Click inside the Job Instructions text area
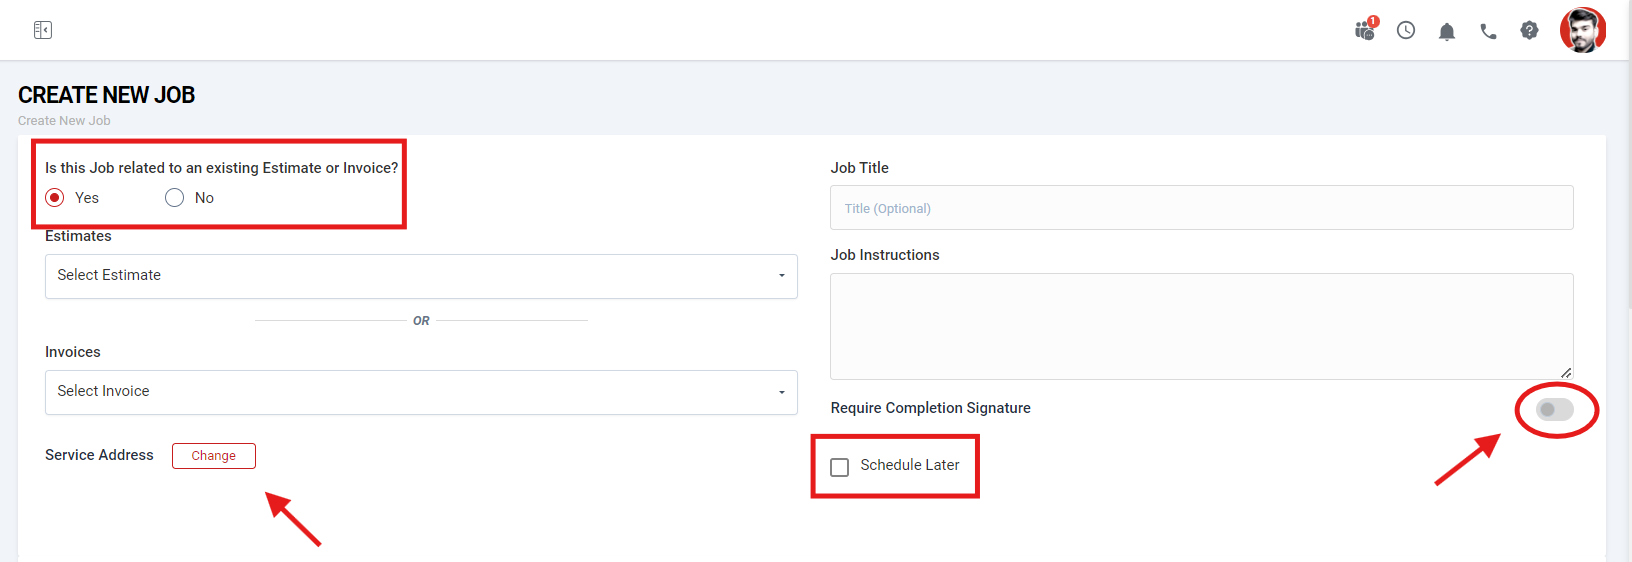The width and height of the screenshot is (1632, 562). point(1201,326)
